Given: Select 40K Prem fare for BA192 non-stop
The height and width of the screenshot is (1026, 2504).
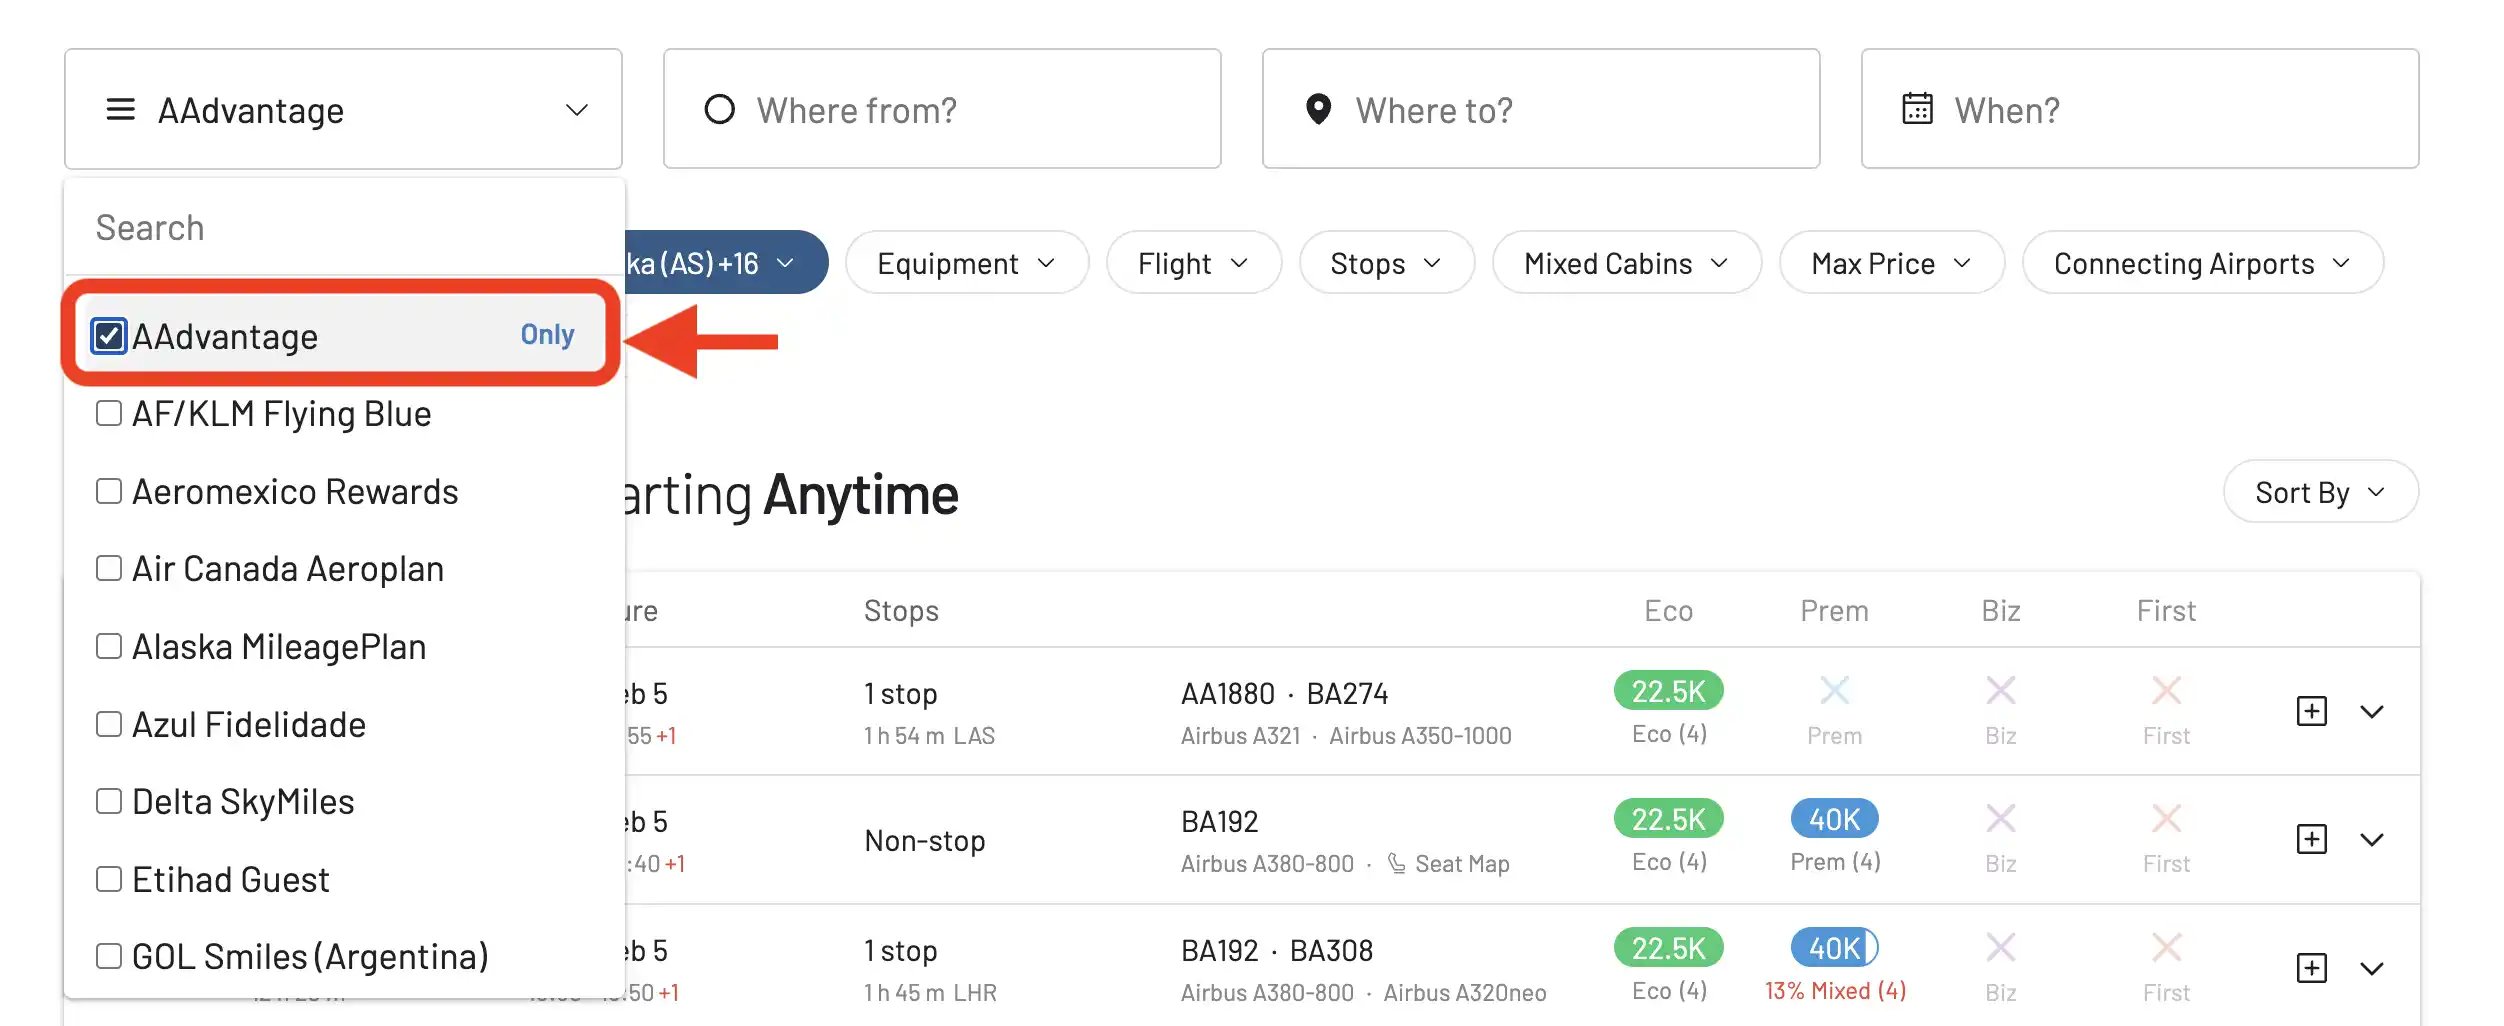Looking at the screenshot, I should click(x=1834, y=818).
